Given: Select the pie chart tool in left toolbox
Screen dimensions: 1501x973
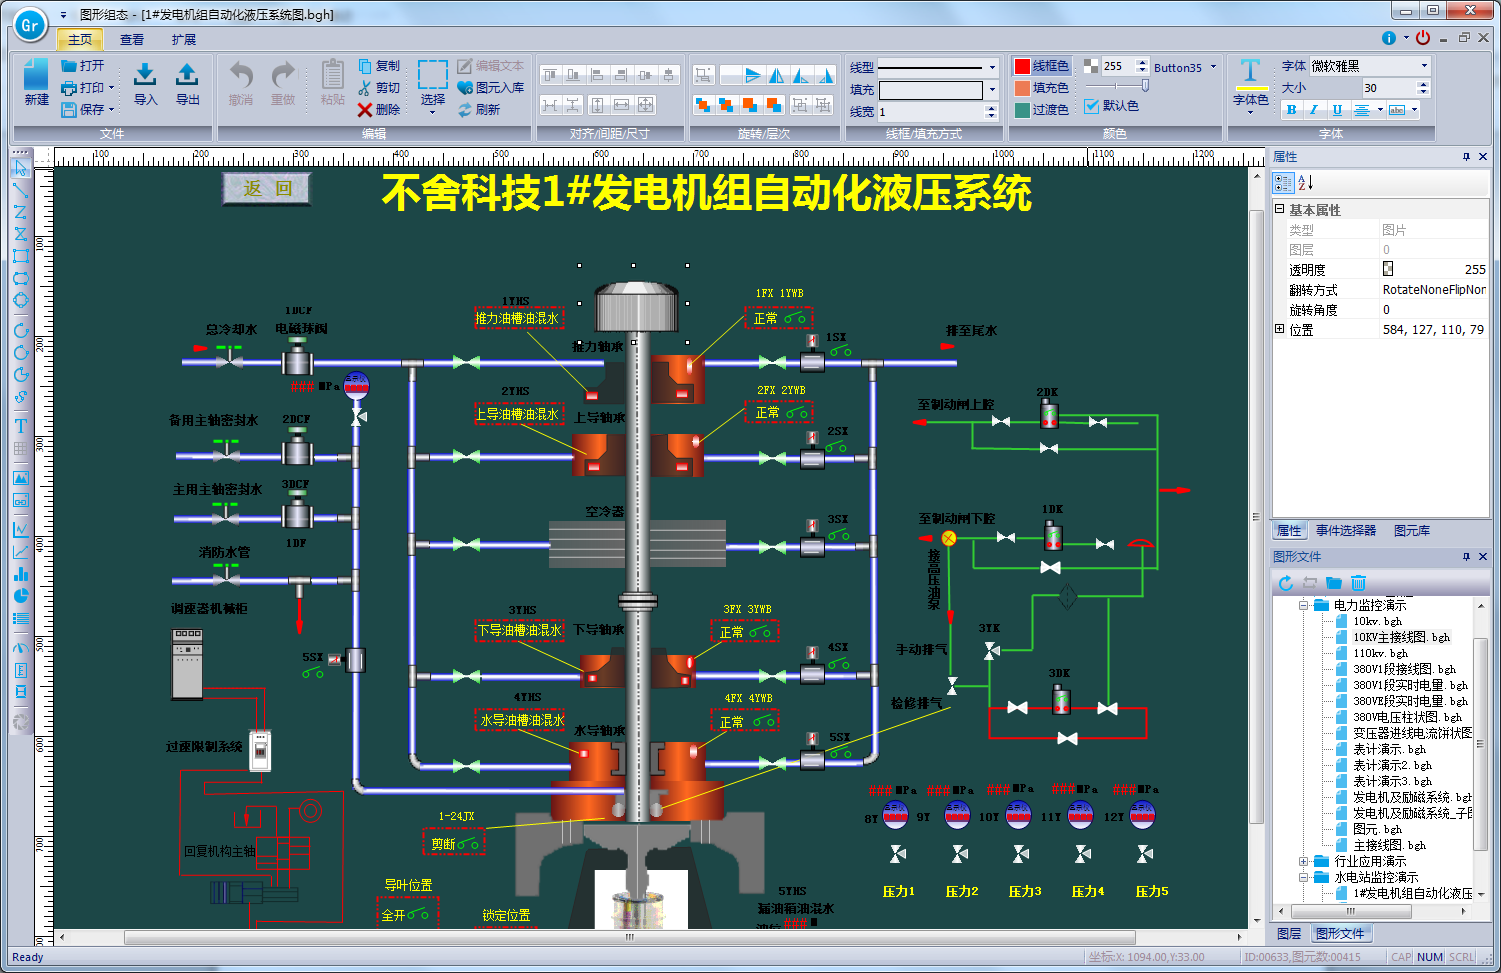Looking at the screenshot, I should pos(20,596).
